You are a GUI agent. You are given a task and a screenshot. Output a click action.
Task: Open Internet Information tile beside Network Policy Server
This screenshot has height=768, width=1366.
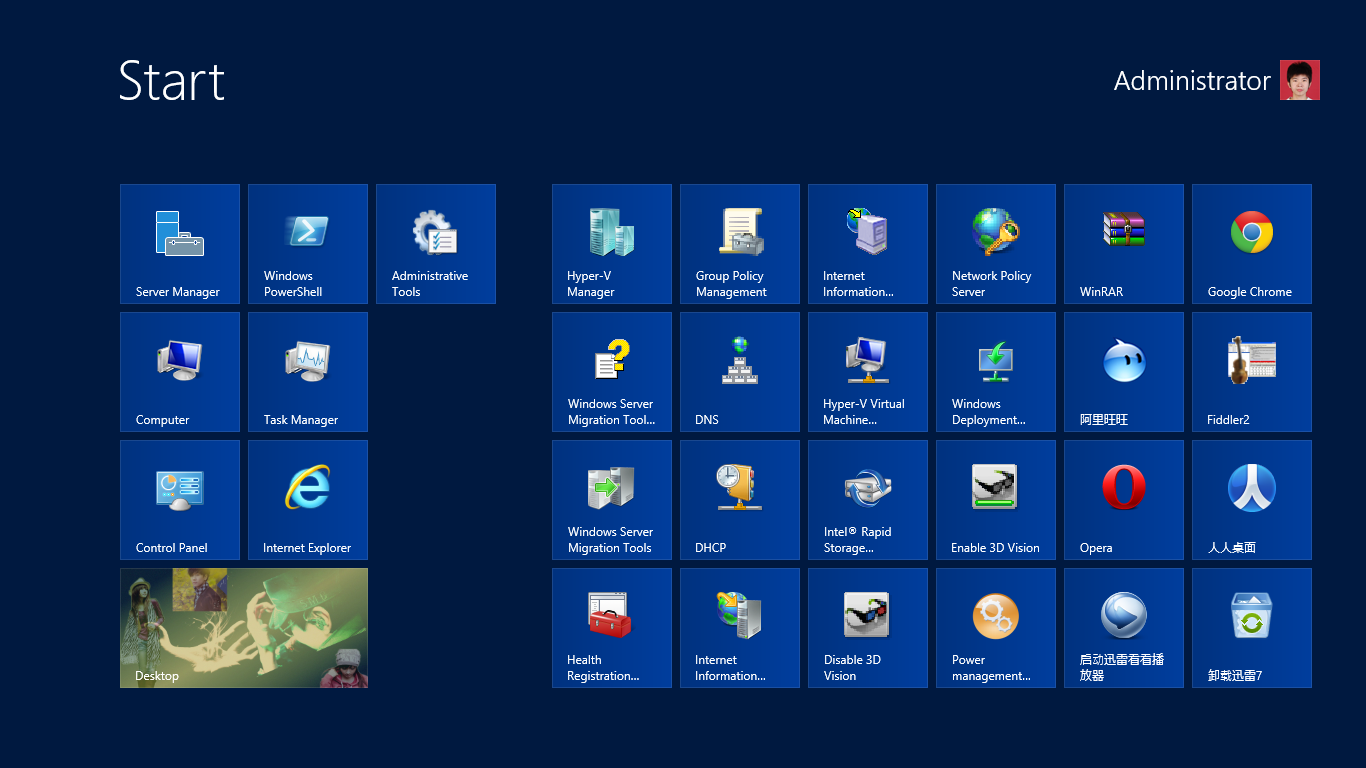(868, 244)
